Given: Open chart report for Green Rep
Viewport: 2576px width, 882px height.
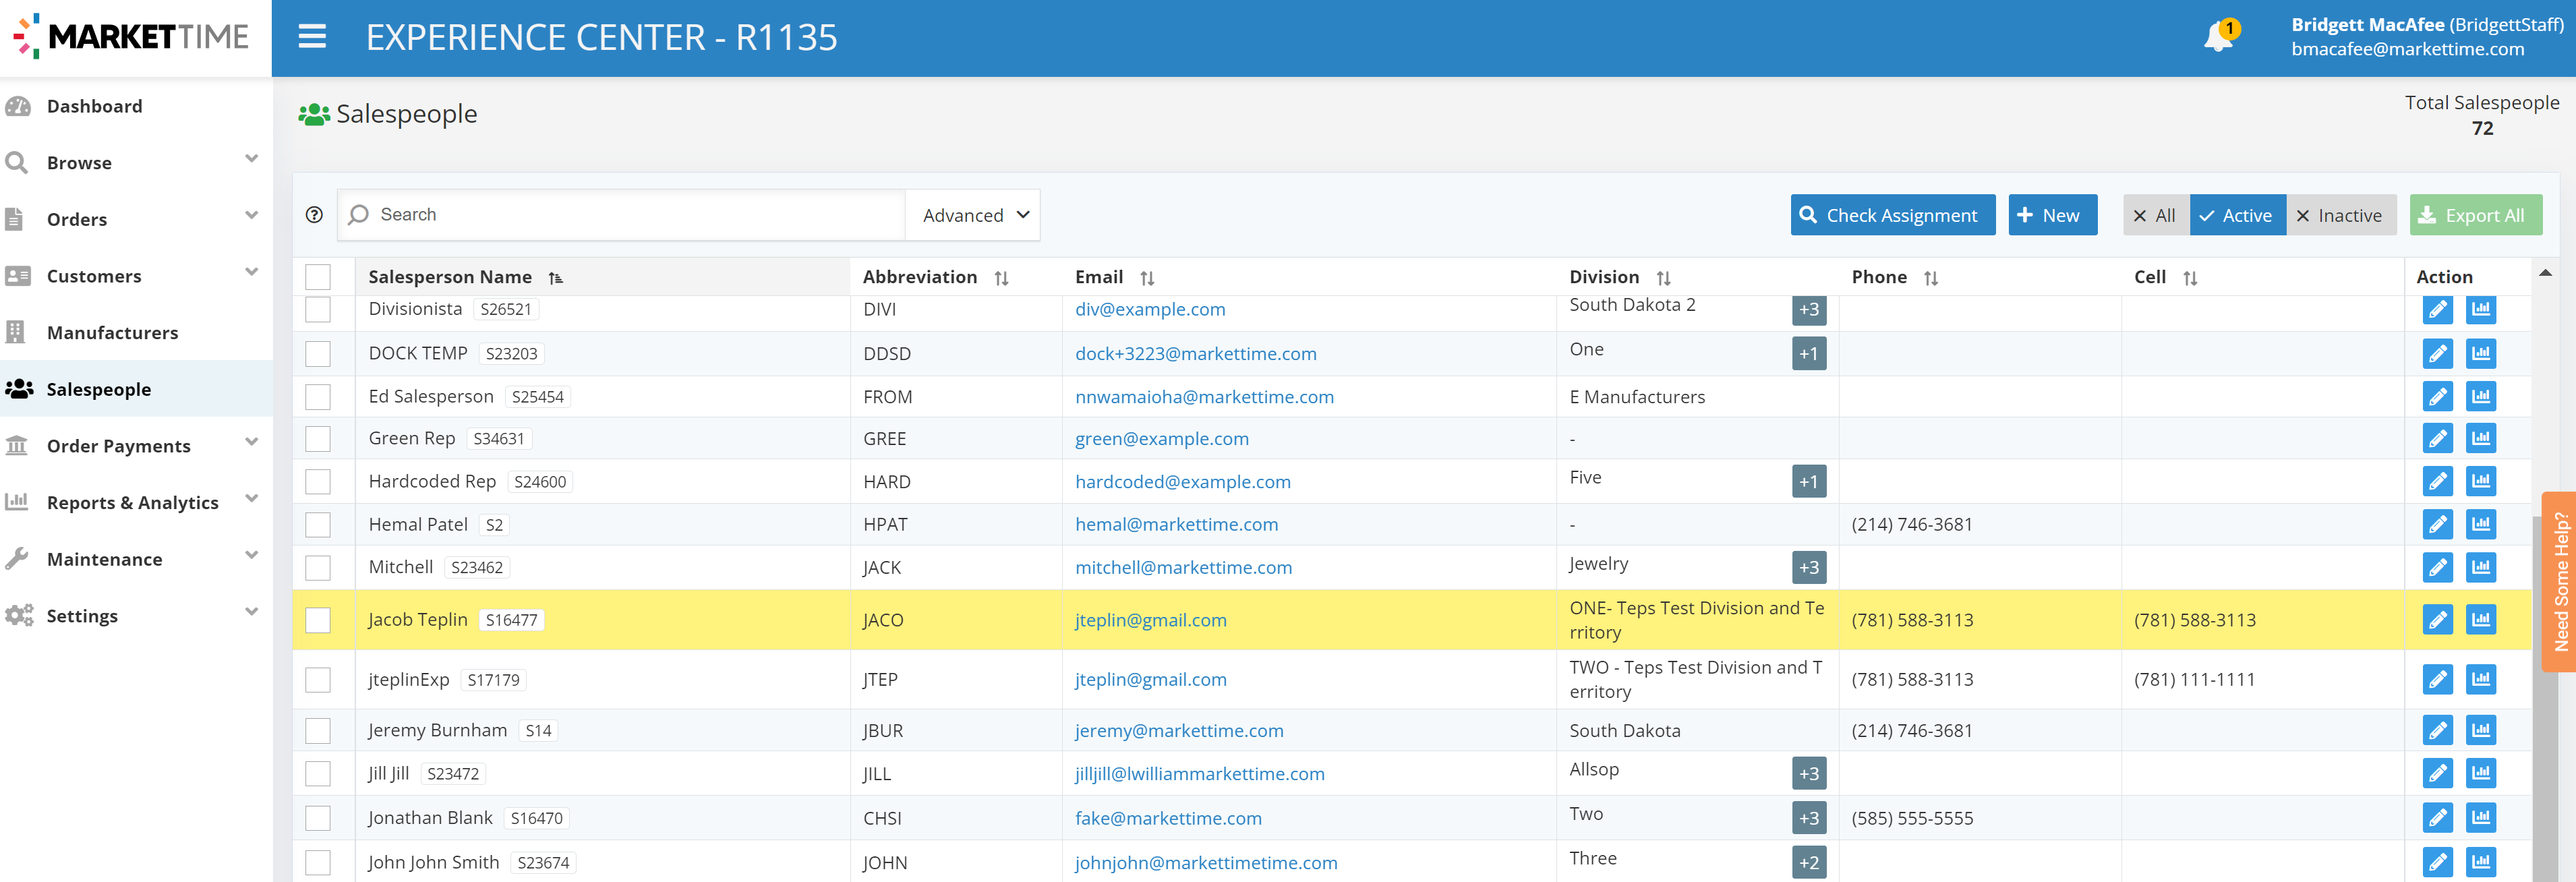Looking at the screenshot, I should (2481, 438).
